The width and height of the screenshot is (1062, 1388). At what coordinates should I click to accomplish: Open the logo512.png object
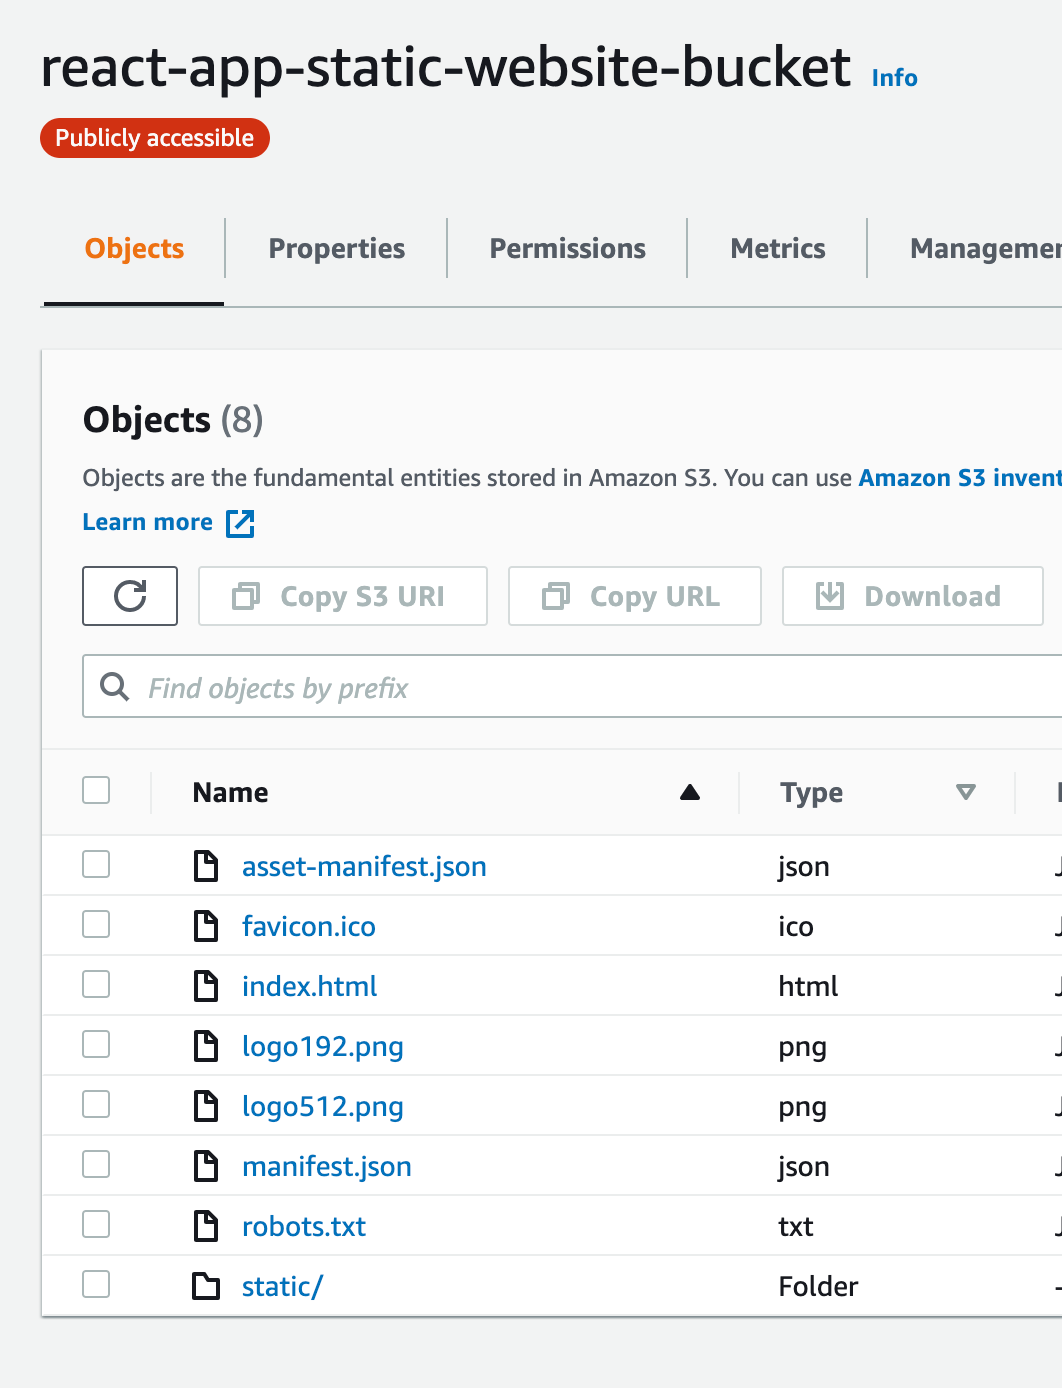323,1107
